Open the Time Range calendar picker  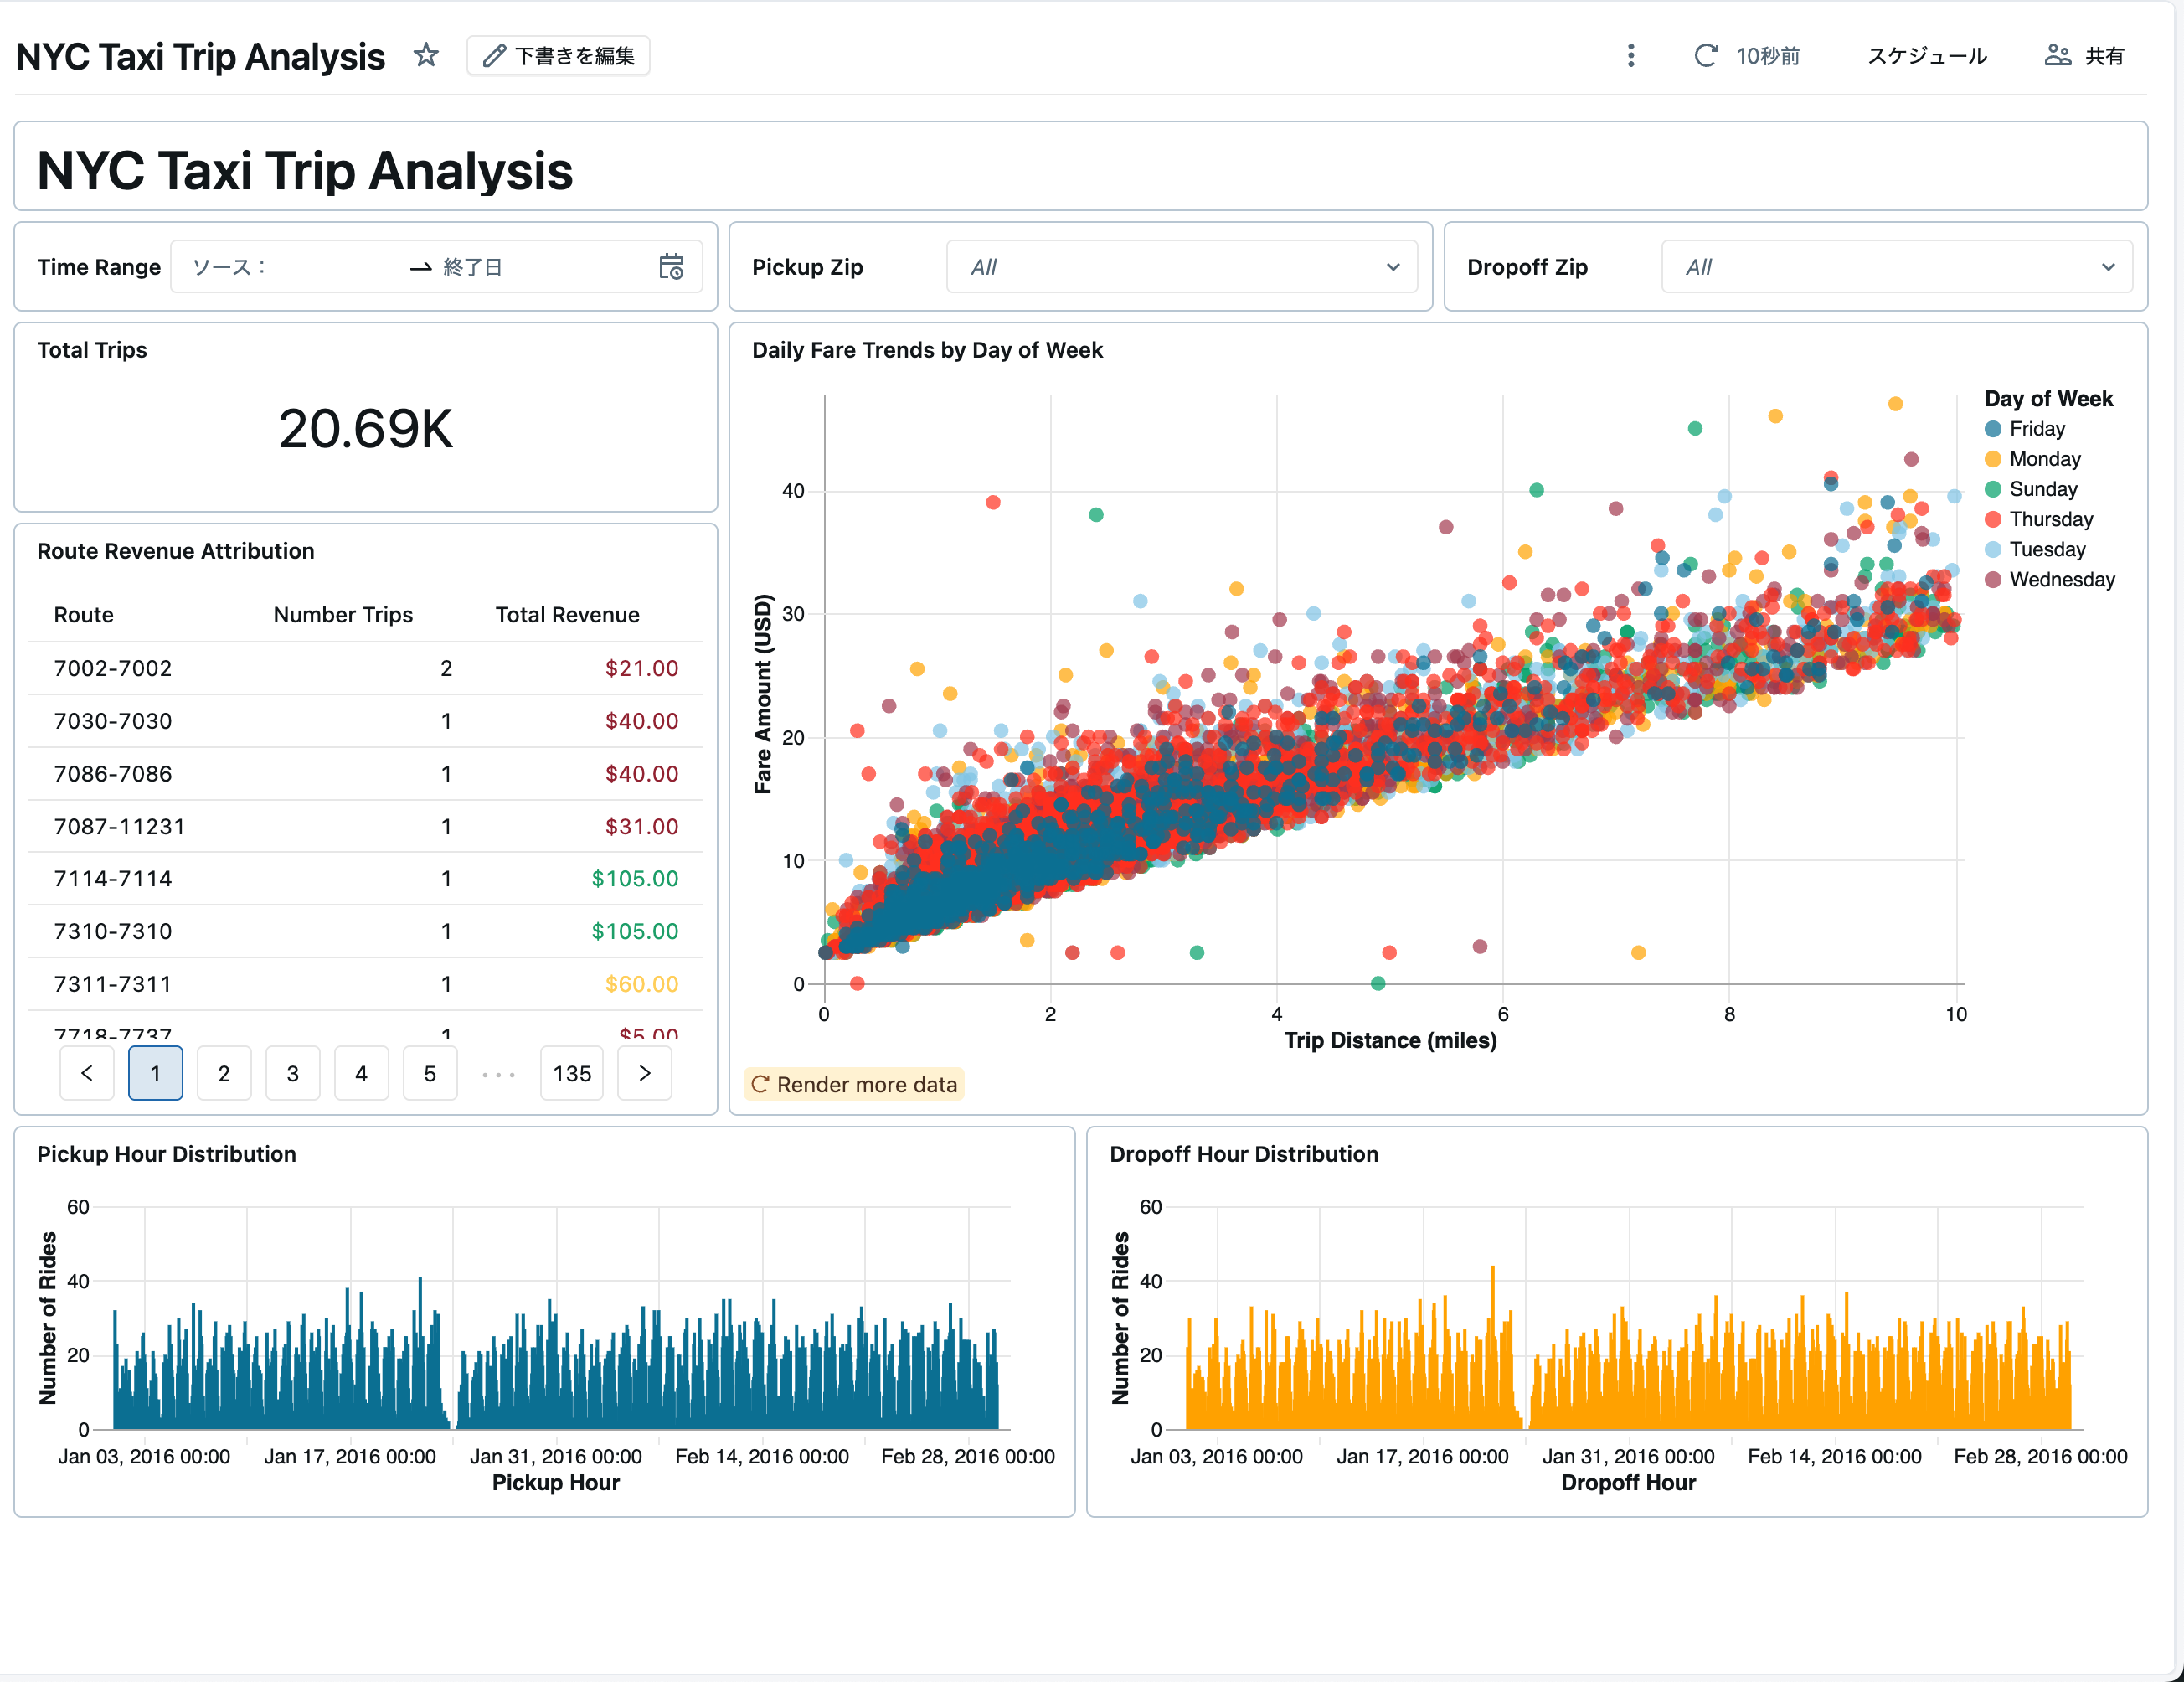(x=671, y=267)
